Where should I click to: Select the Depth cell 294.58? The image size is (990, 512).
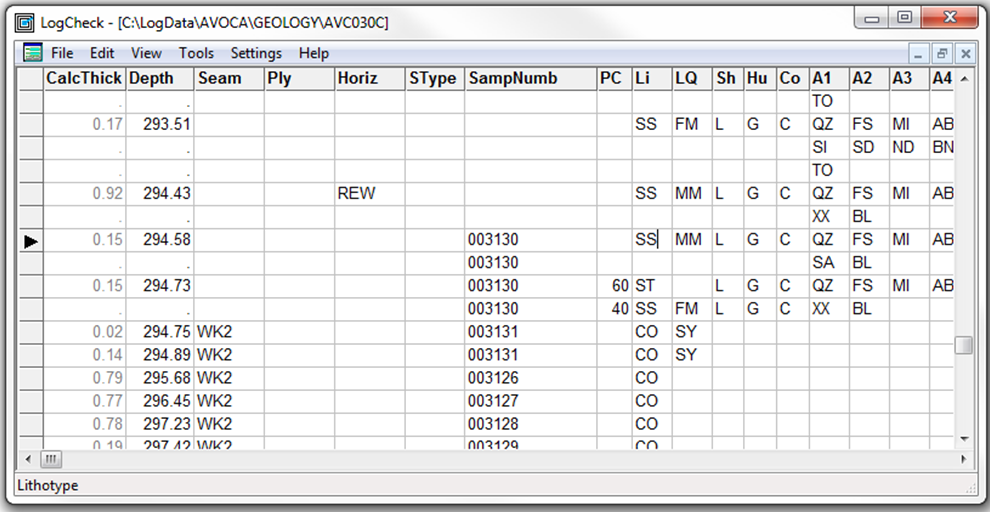[x=160, y=240]
